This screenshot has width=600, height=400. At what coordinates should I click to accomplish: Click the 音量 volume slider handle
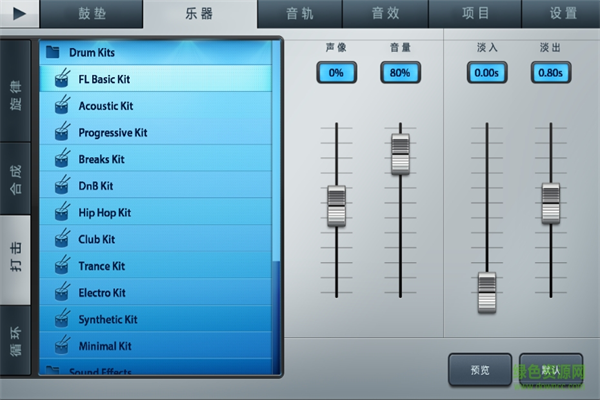click(x=400, y=155)
